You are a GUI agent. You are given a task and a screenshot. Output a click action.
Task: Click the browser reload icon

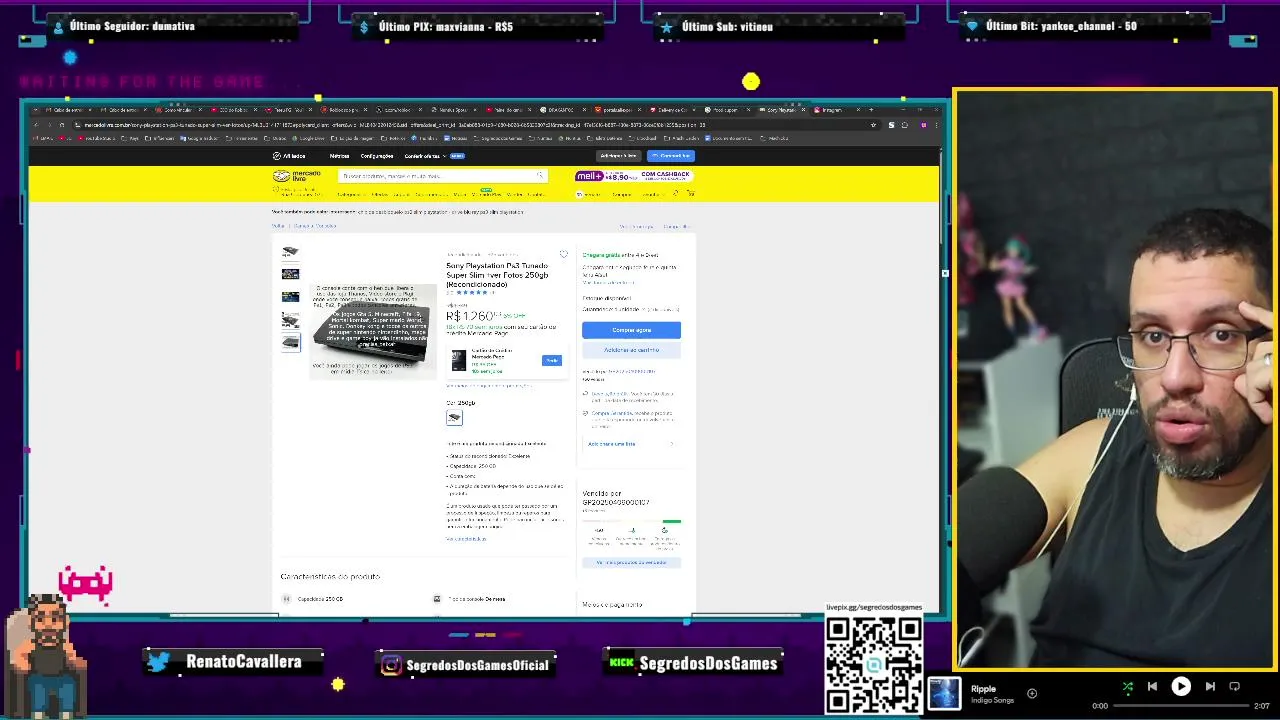tap(61, 125)
